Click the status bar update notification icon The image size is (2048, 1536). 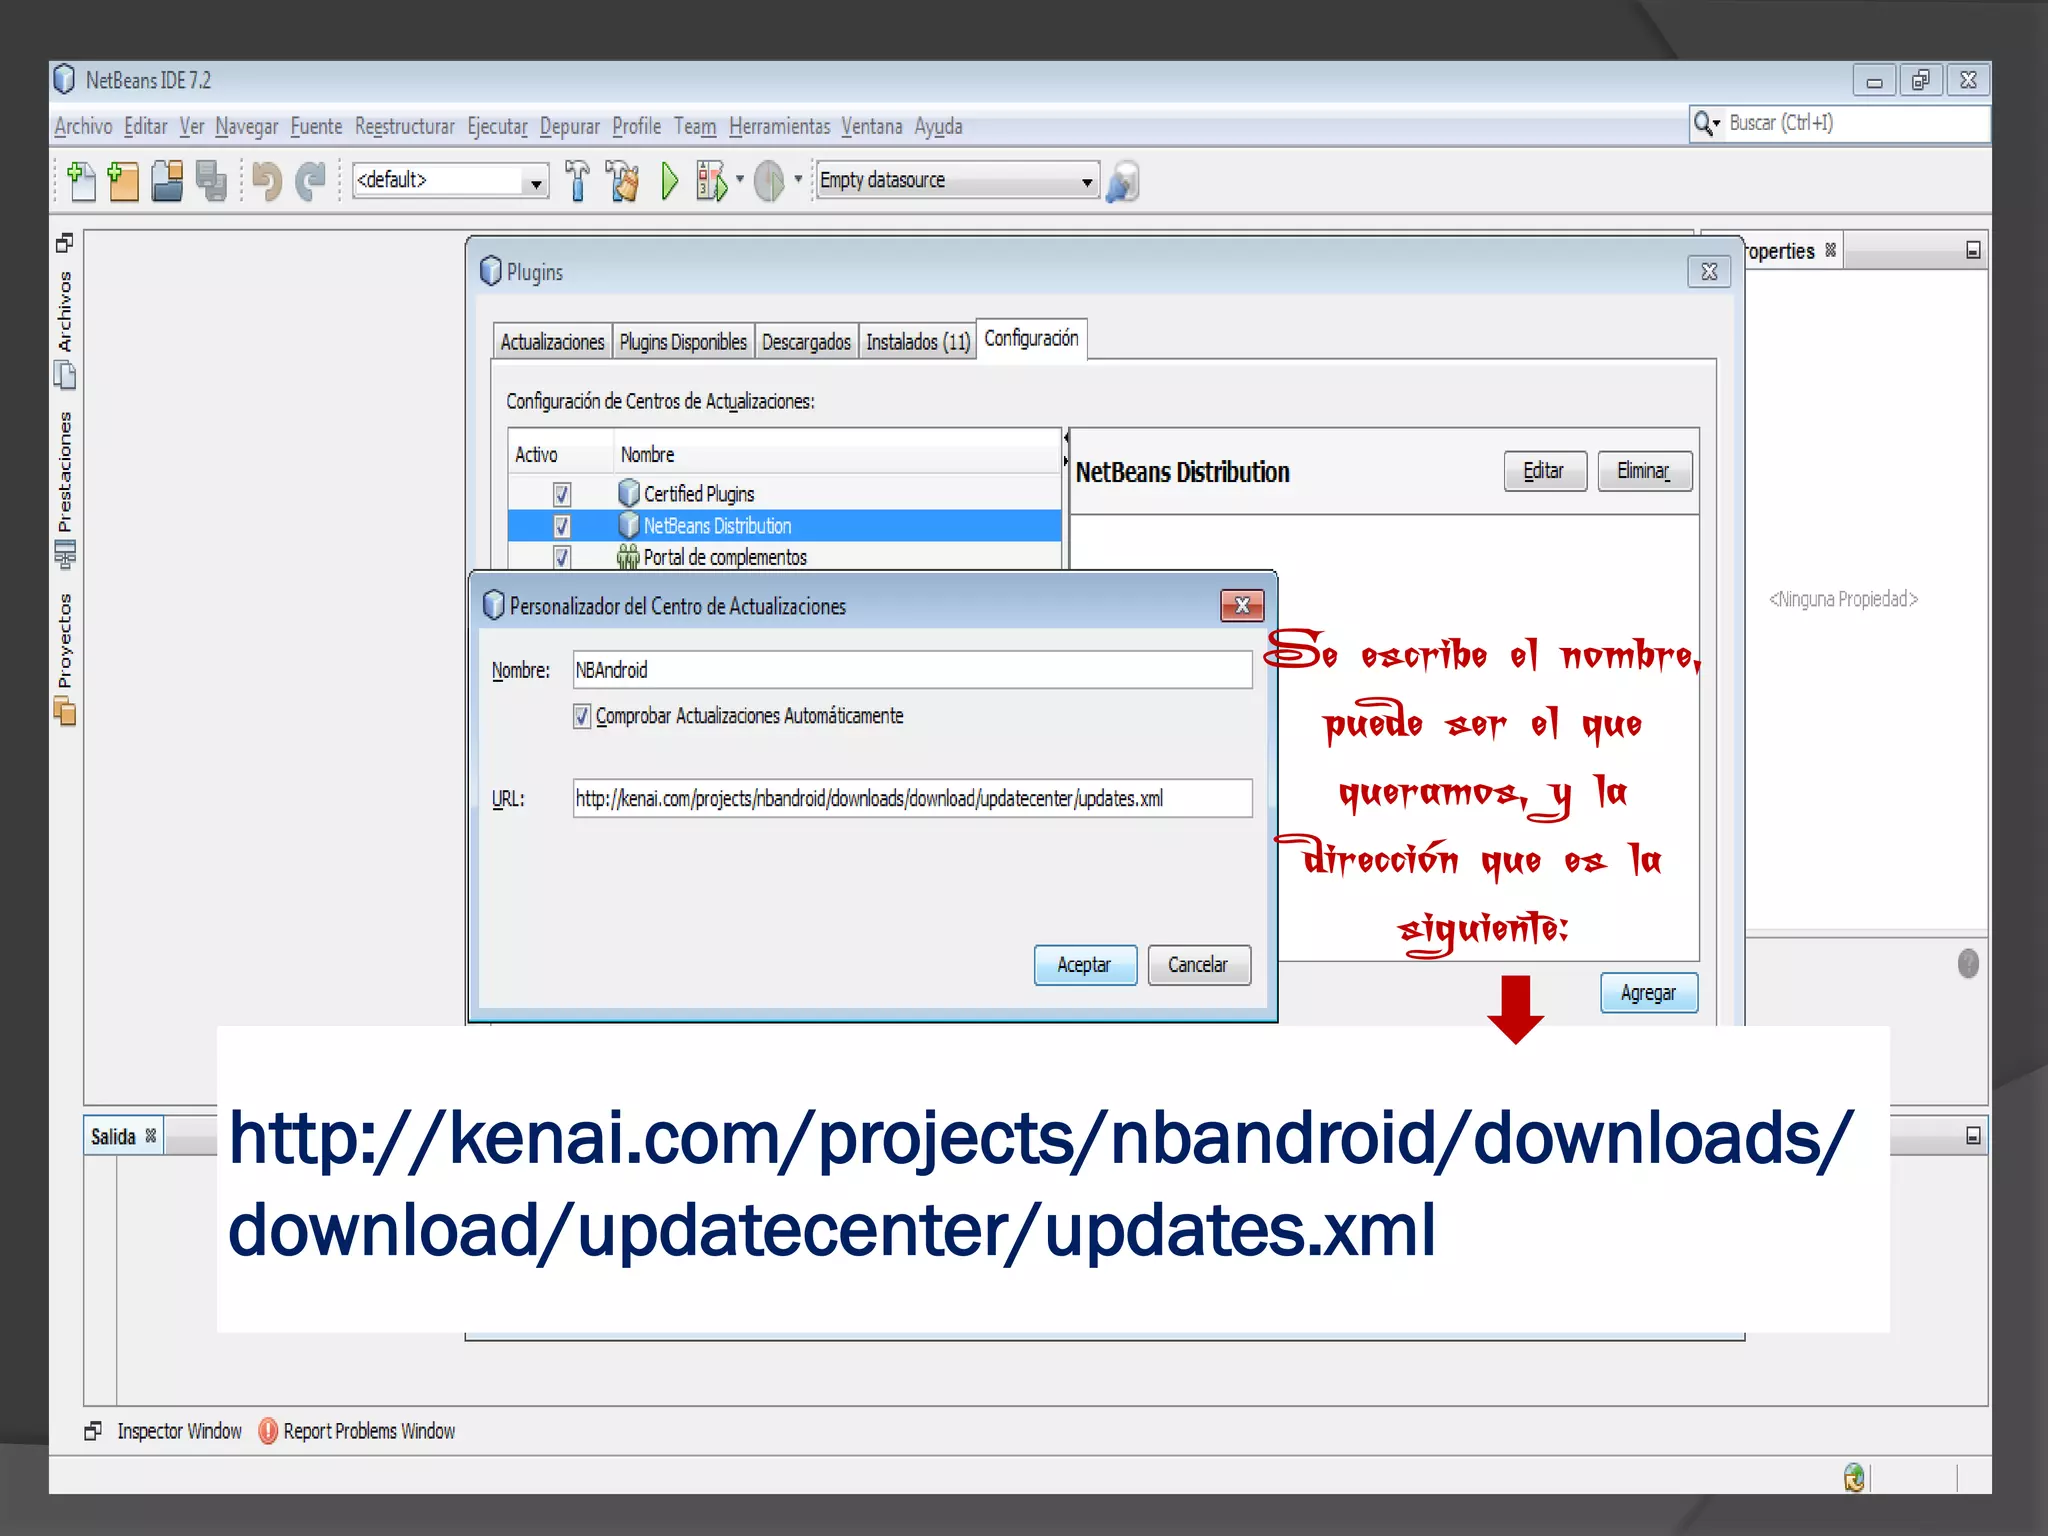tap(1854, 1476)
